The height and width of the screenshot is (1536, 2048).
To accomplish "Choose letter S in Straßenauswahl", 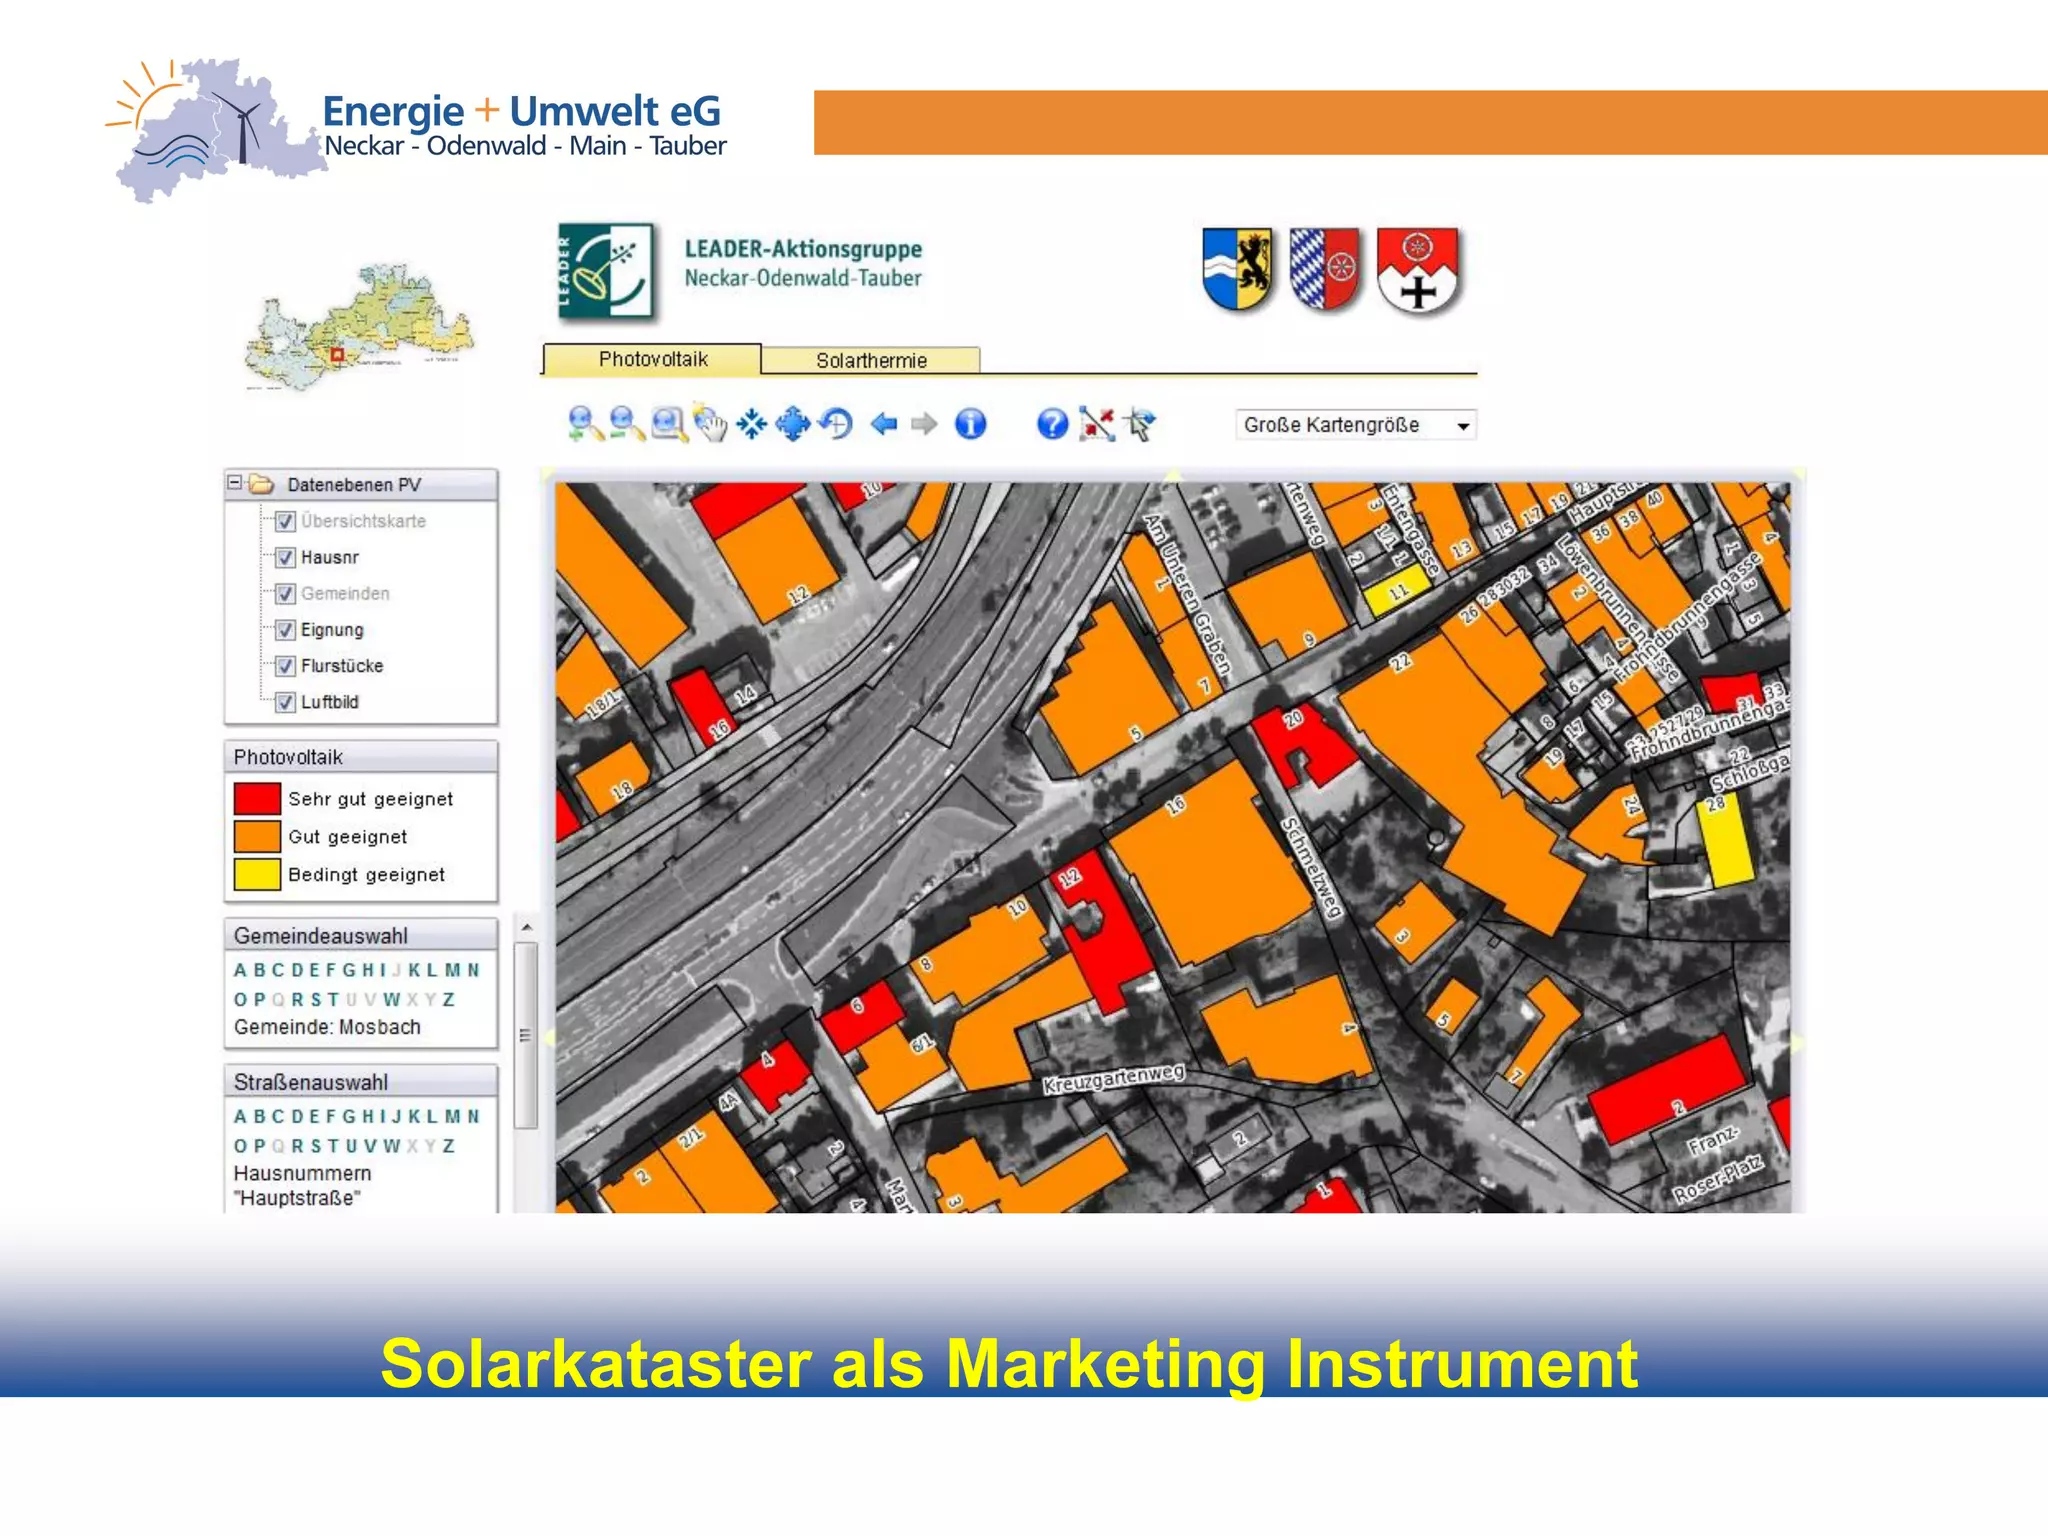I will click(316, 1146).
